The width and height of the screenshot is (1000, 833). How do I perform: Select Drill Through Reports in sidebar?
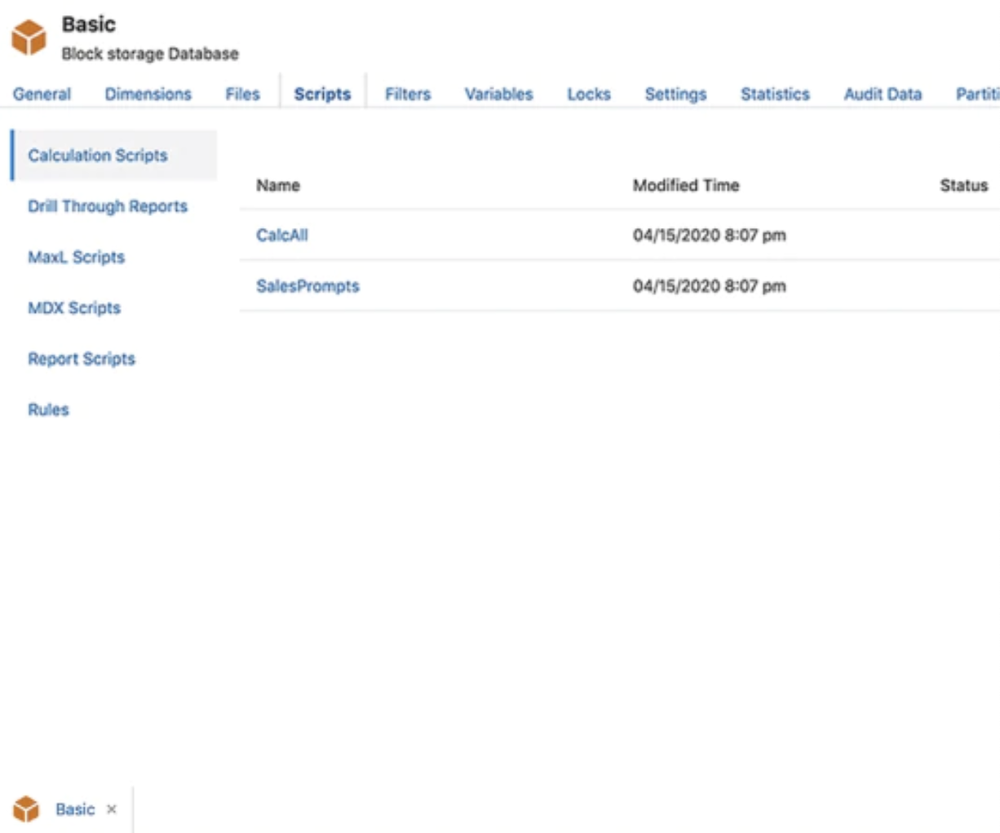pos(107,206)
